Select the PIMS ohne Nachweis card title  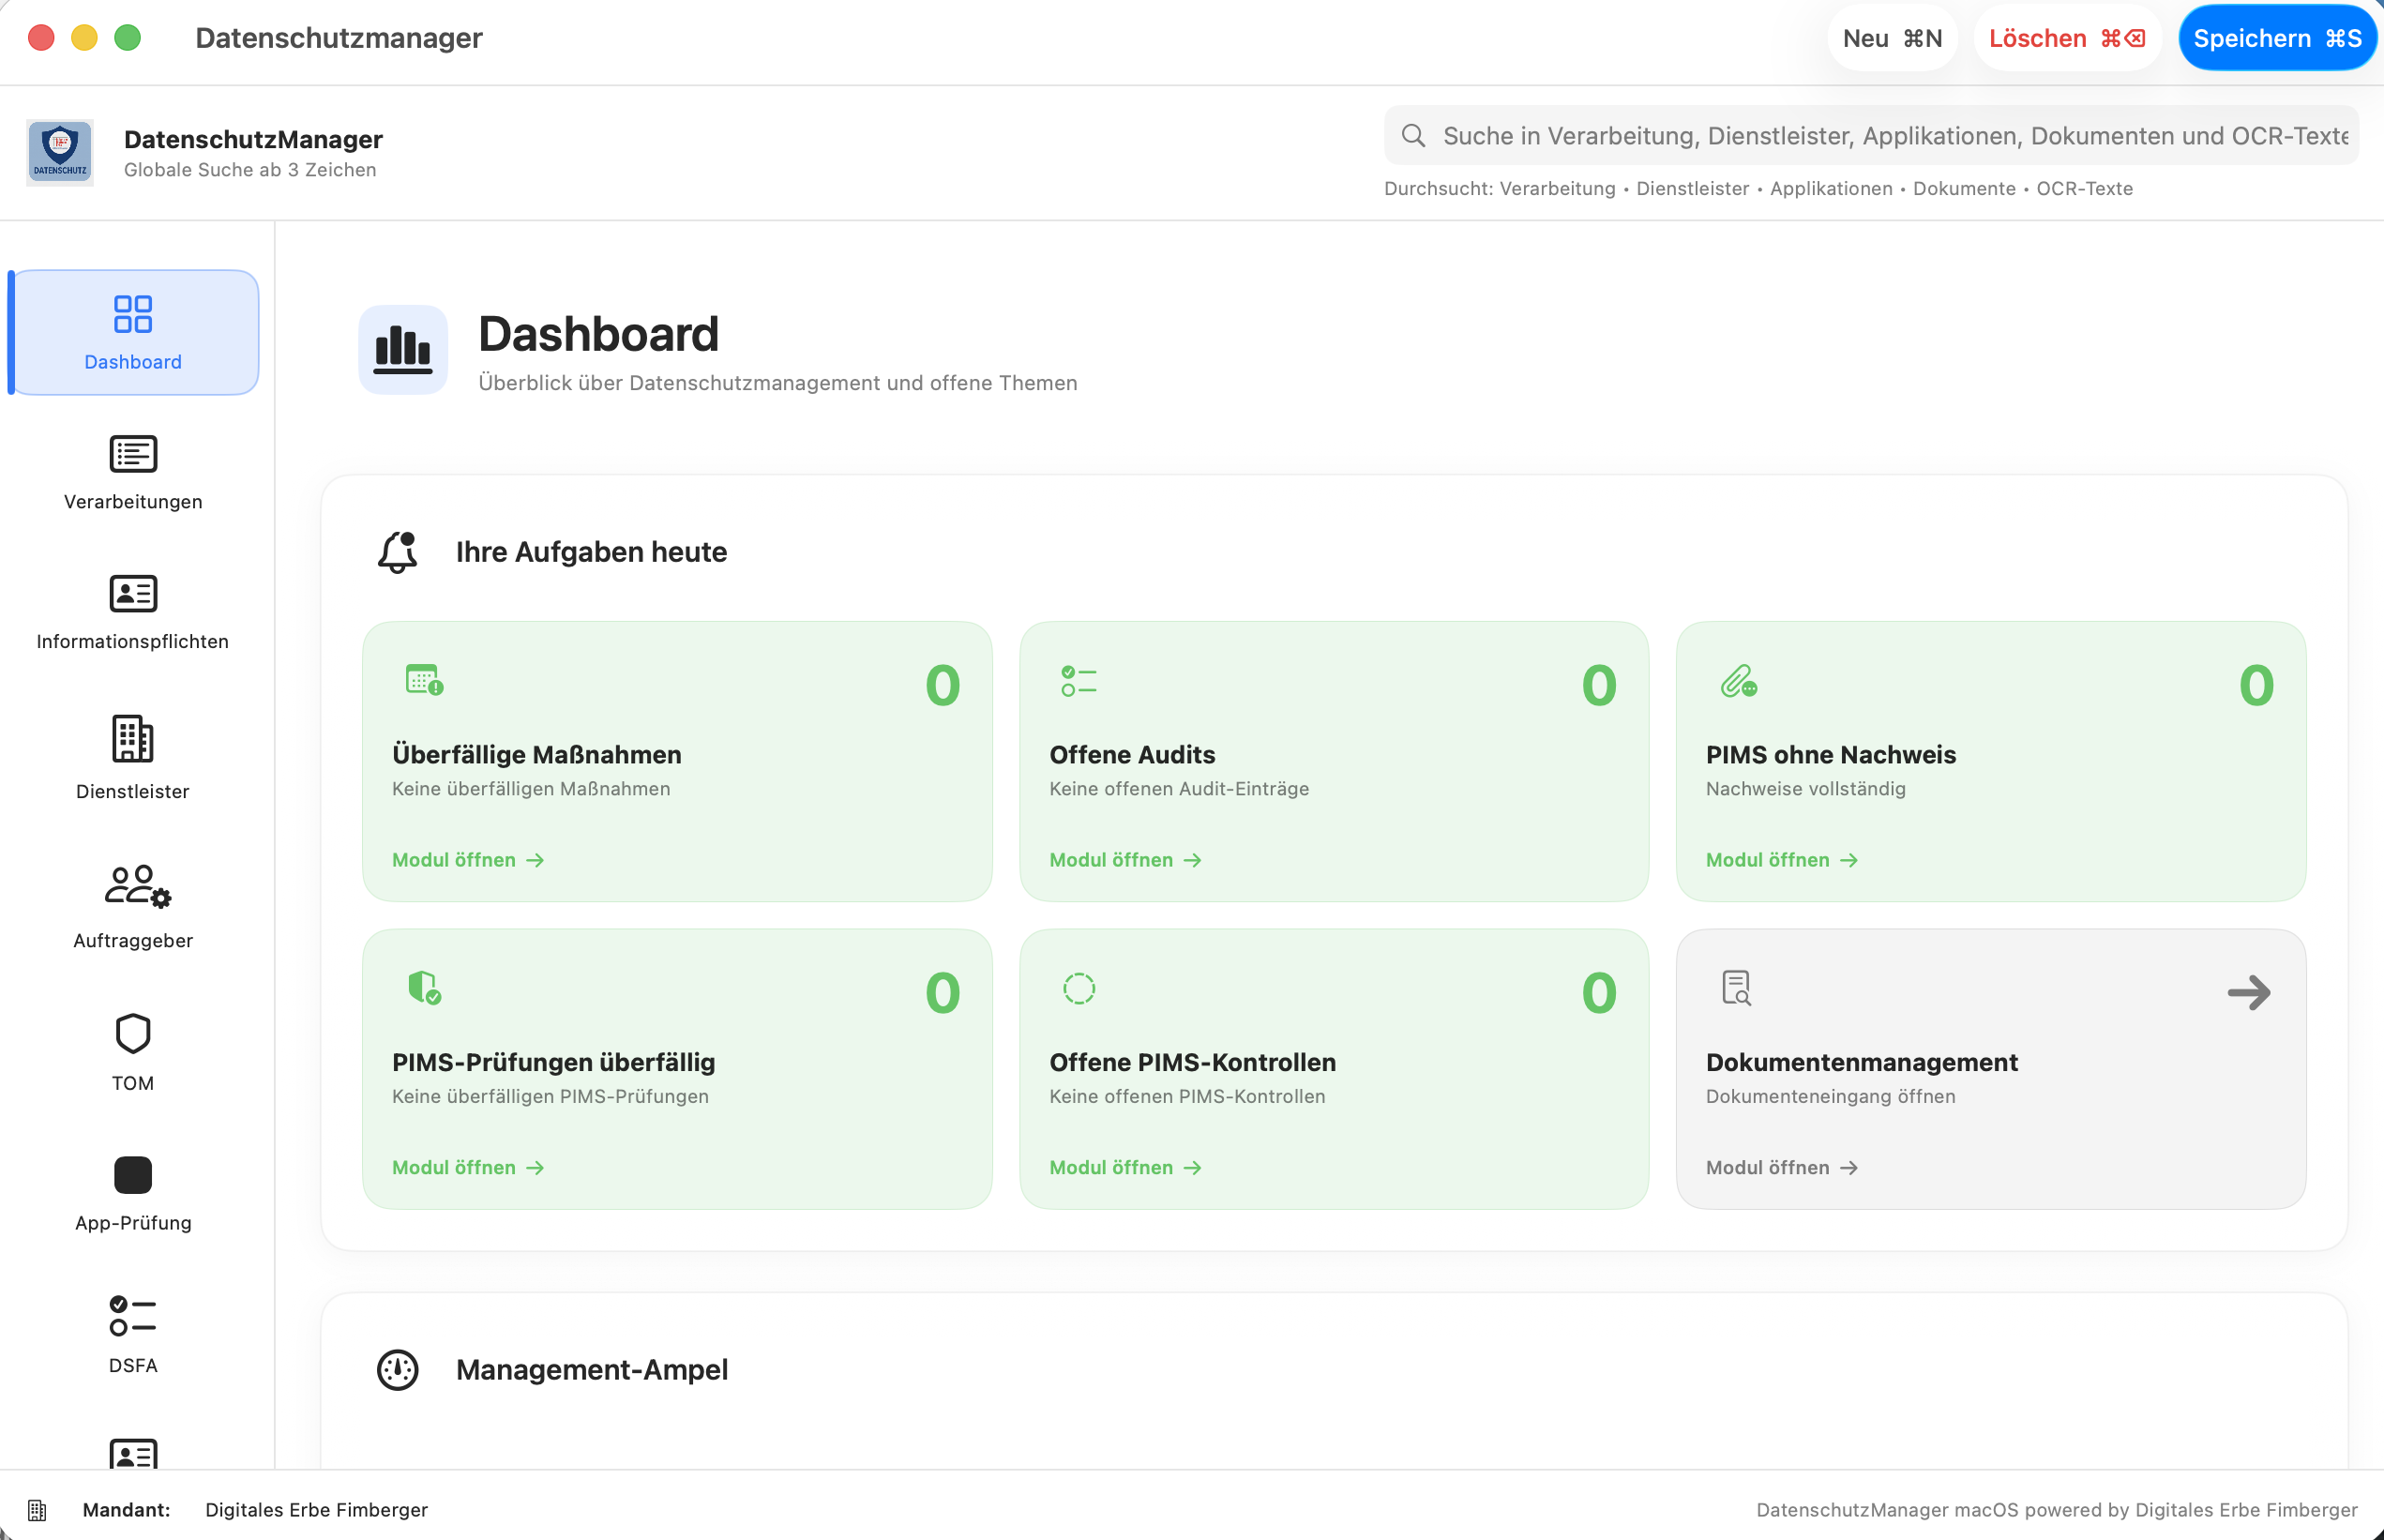pyautogui.click(x=1831, y=755)
